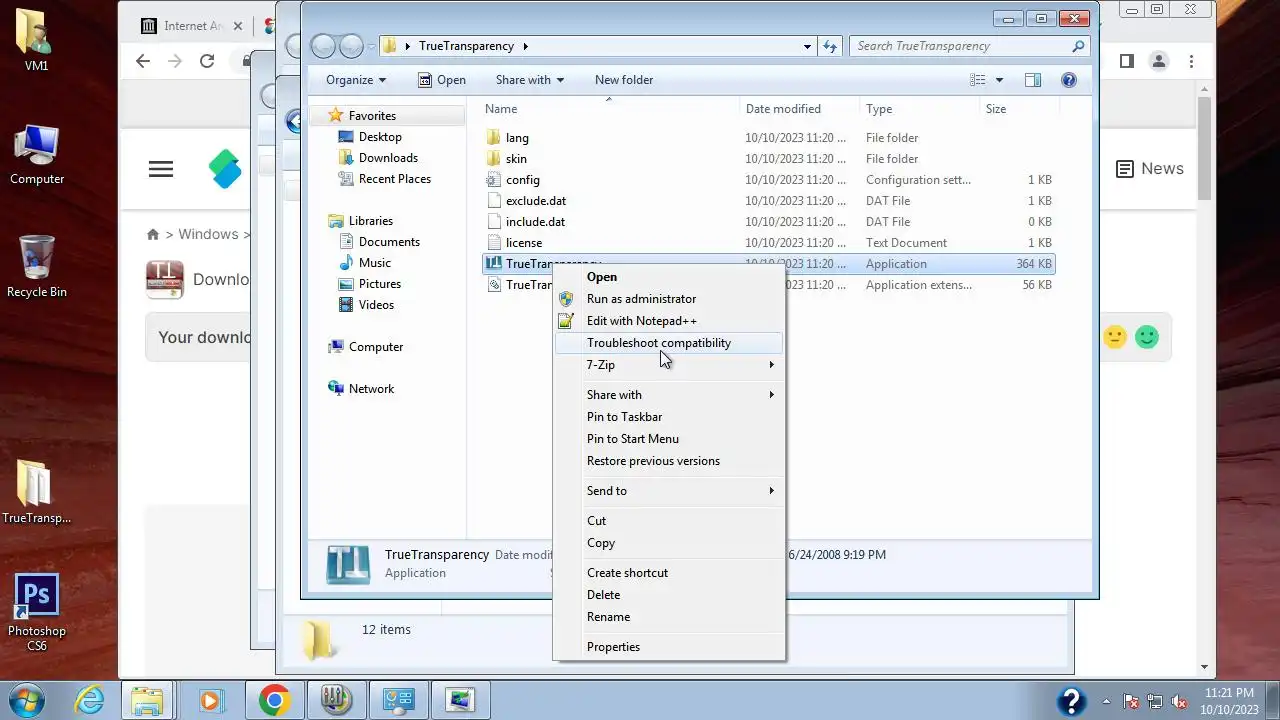Choose Delete in the context menu
This screenshot has height=720, width=1280.
click(669, 595)
